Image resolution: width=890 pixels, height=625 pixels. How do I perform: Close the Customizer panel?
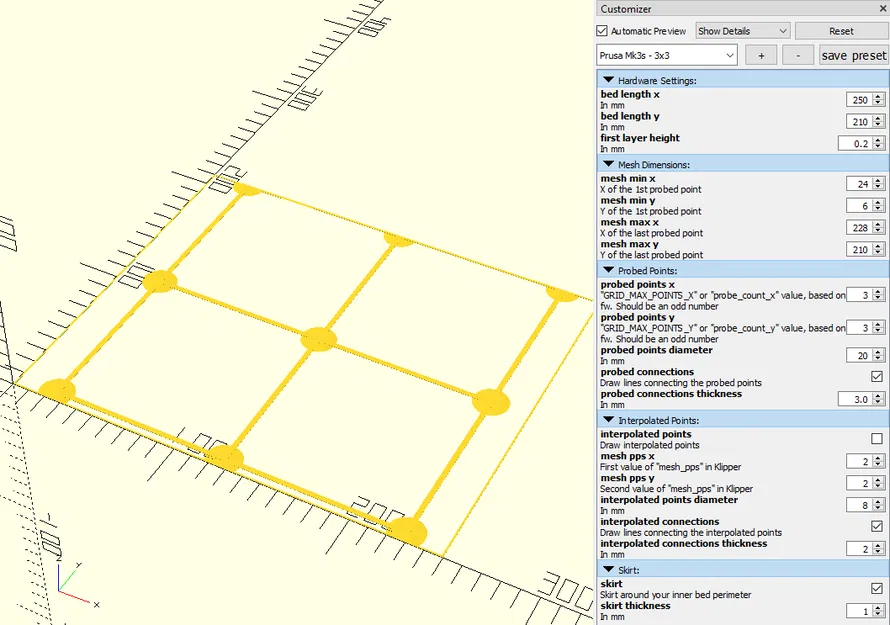(883, 9)
